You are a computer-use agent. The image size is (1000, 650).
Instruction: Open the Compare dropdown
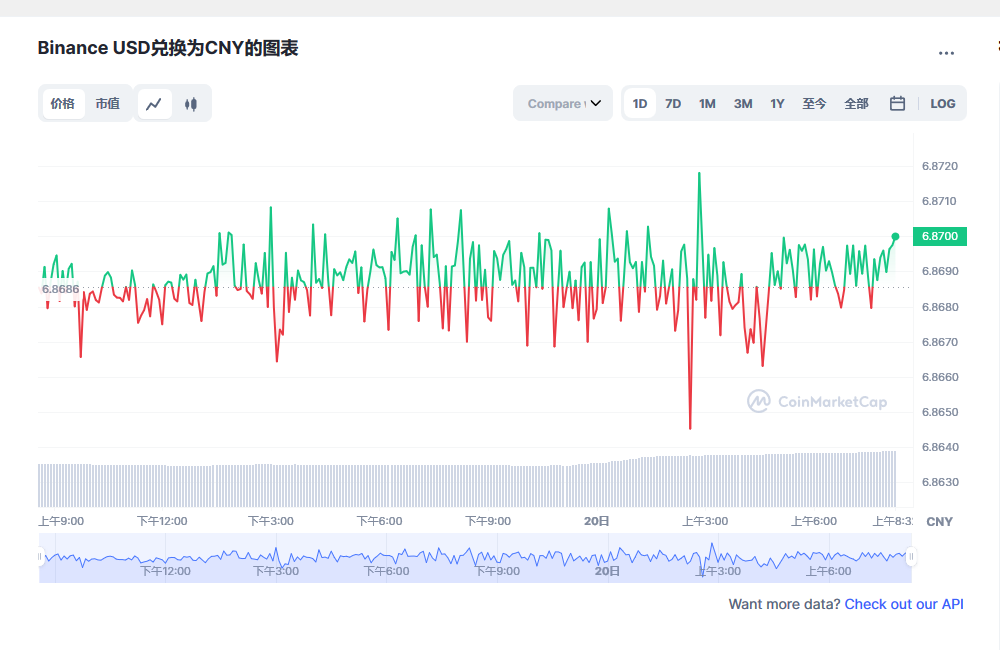click(x=563, y=103)
